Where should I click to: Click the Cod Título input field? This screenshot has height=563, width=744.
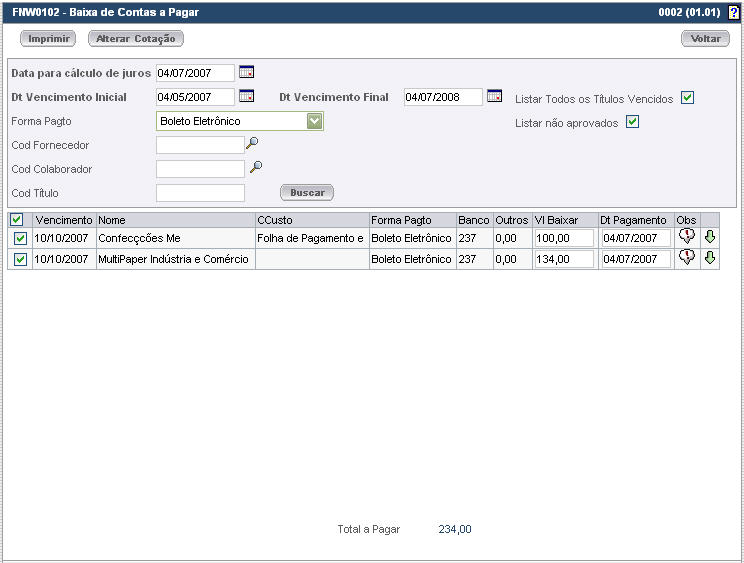coord(201,193)
